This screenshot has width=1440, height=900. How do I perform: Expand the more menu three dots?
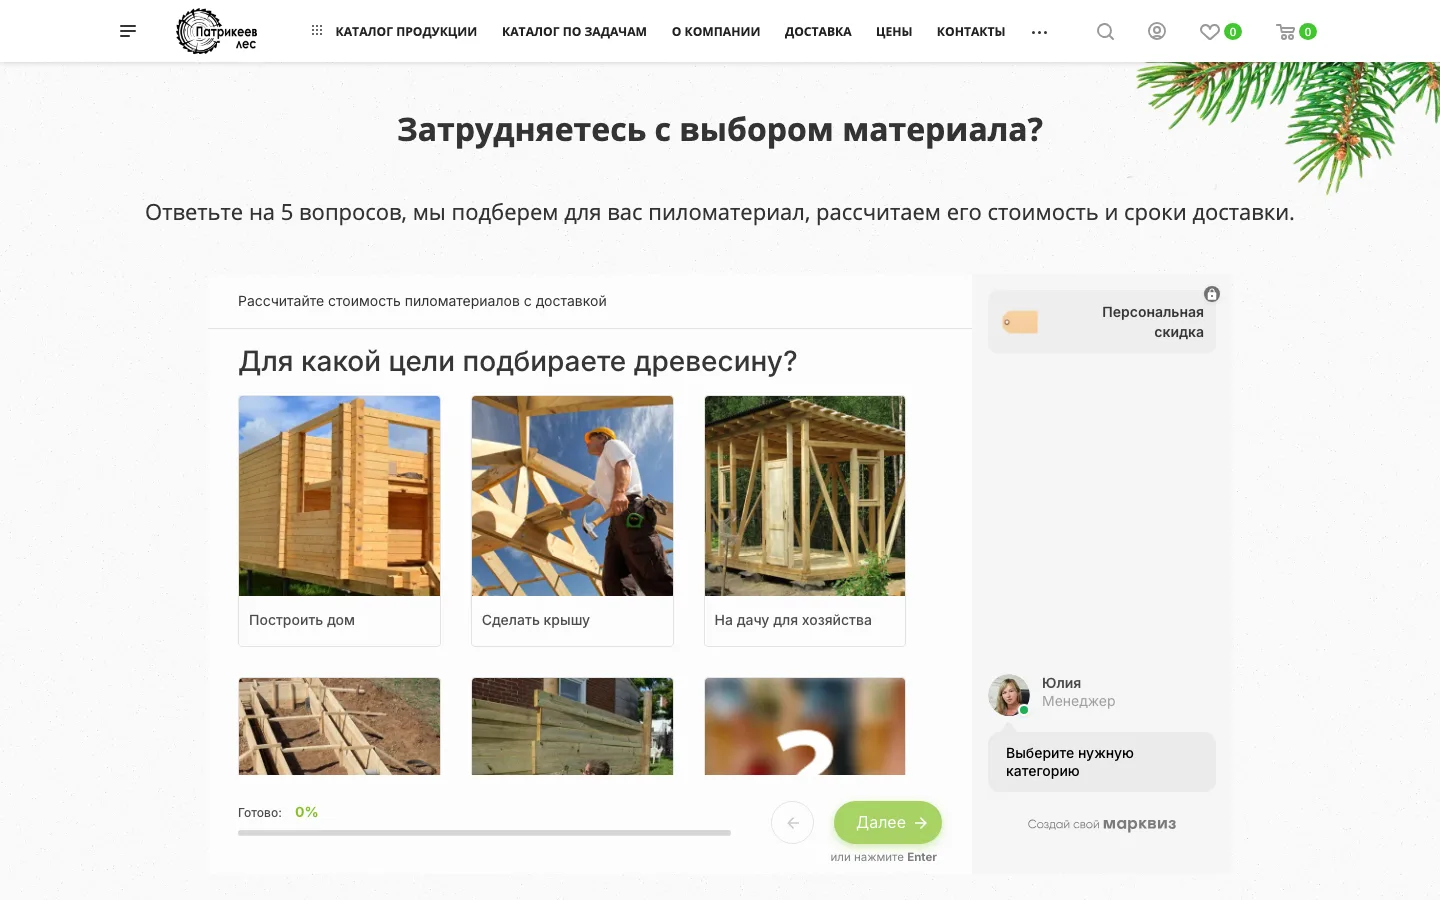[1040, 32]
